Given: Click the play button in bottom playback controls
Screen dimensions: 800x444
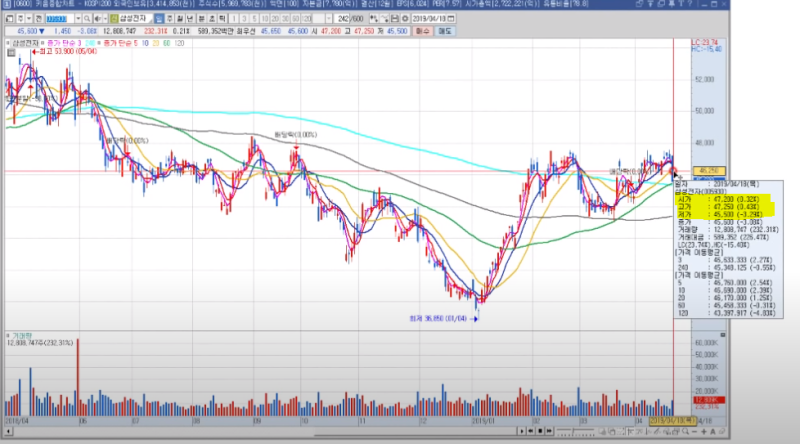Looking at the screenshot, I should pyautogui.click(x=522, y=431).
